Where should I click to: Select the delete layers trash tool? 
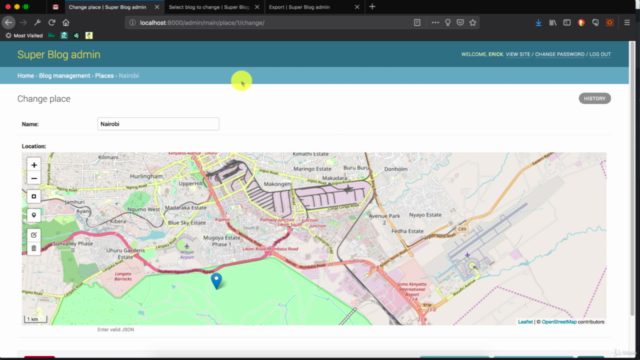click(x=34, y=248)
